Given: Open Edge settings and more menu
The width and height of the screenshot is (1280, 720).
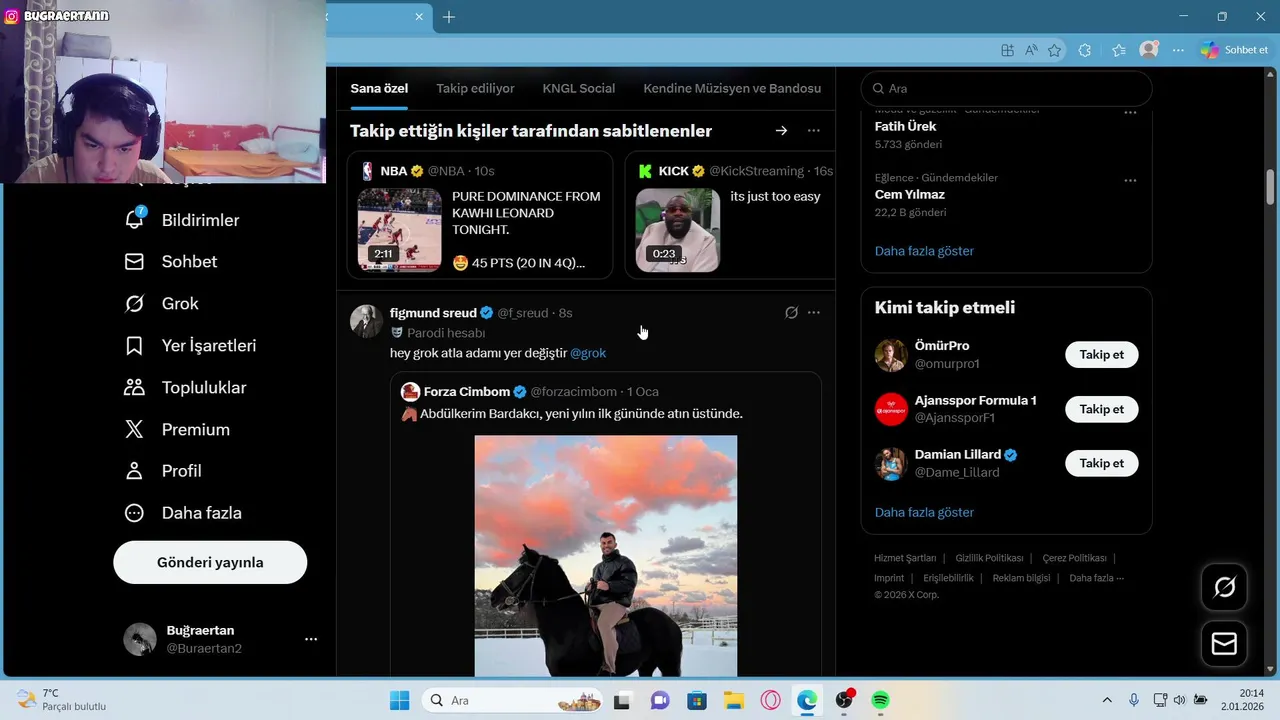Looking at the screenshot, I should [x=1179, y=50].
